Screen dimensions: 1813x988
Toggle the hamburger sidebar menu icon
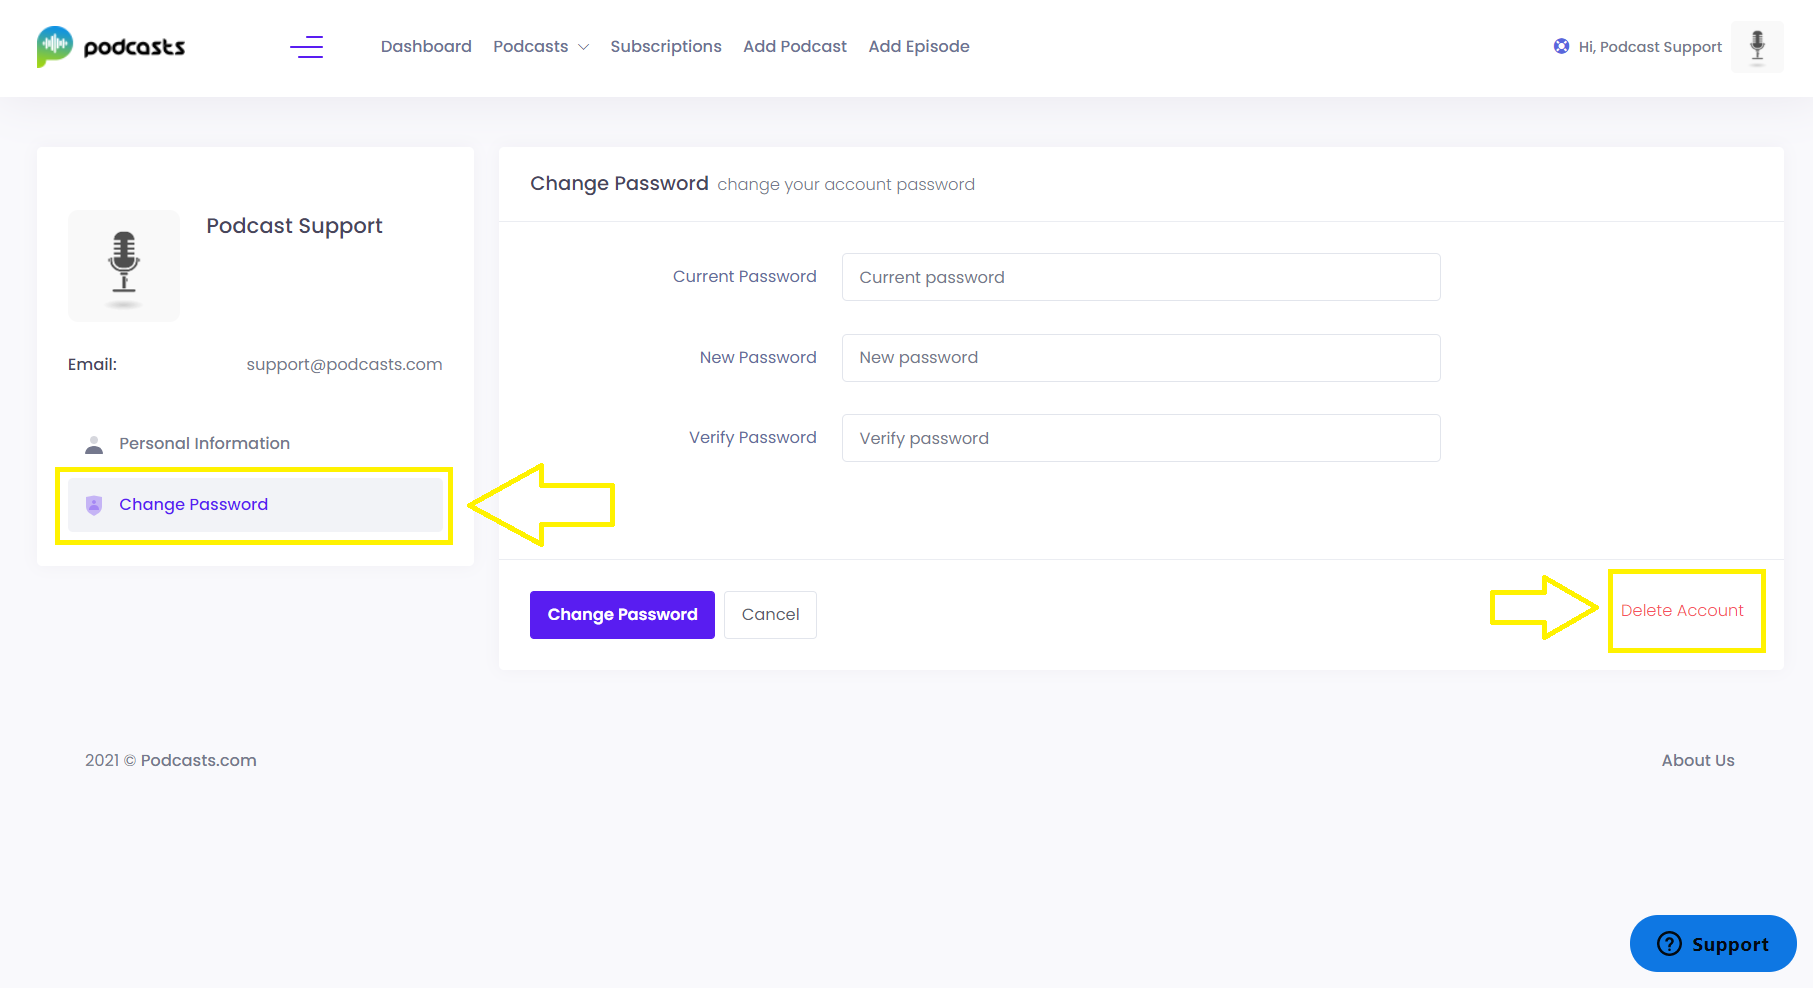click(307, 47)
